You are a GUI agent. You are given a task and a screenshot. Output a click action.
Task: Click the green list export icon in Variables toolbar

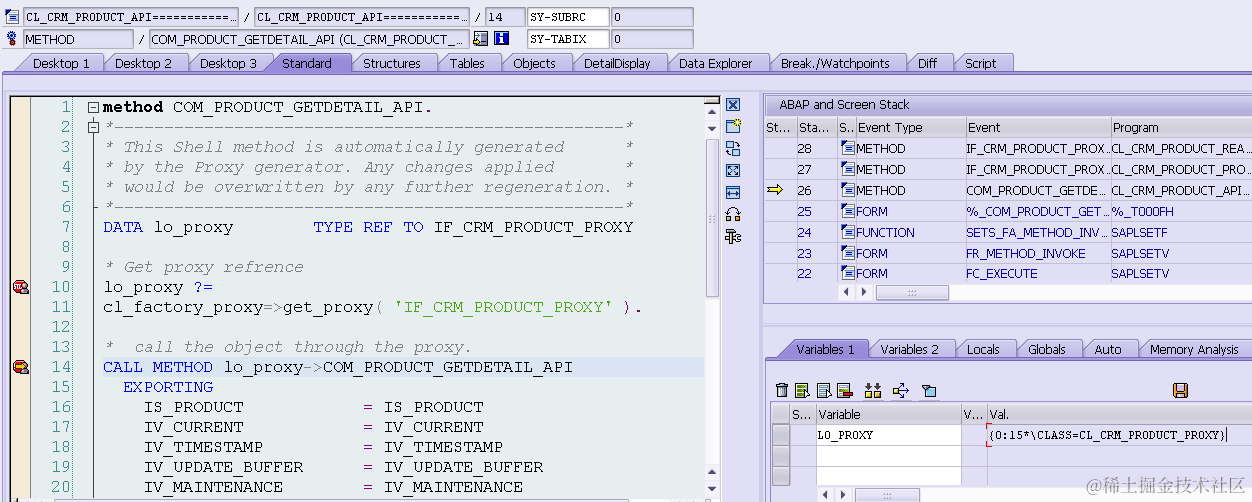[x=802, y=390]
